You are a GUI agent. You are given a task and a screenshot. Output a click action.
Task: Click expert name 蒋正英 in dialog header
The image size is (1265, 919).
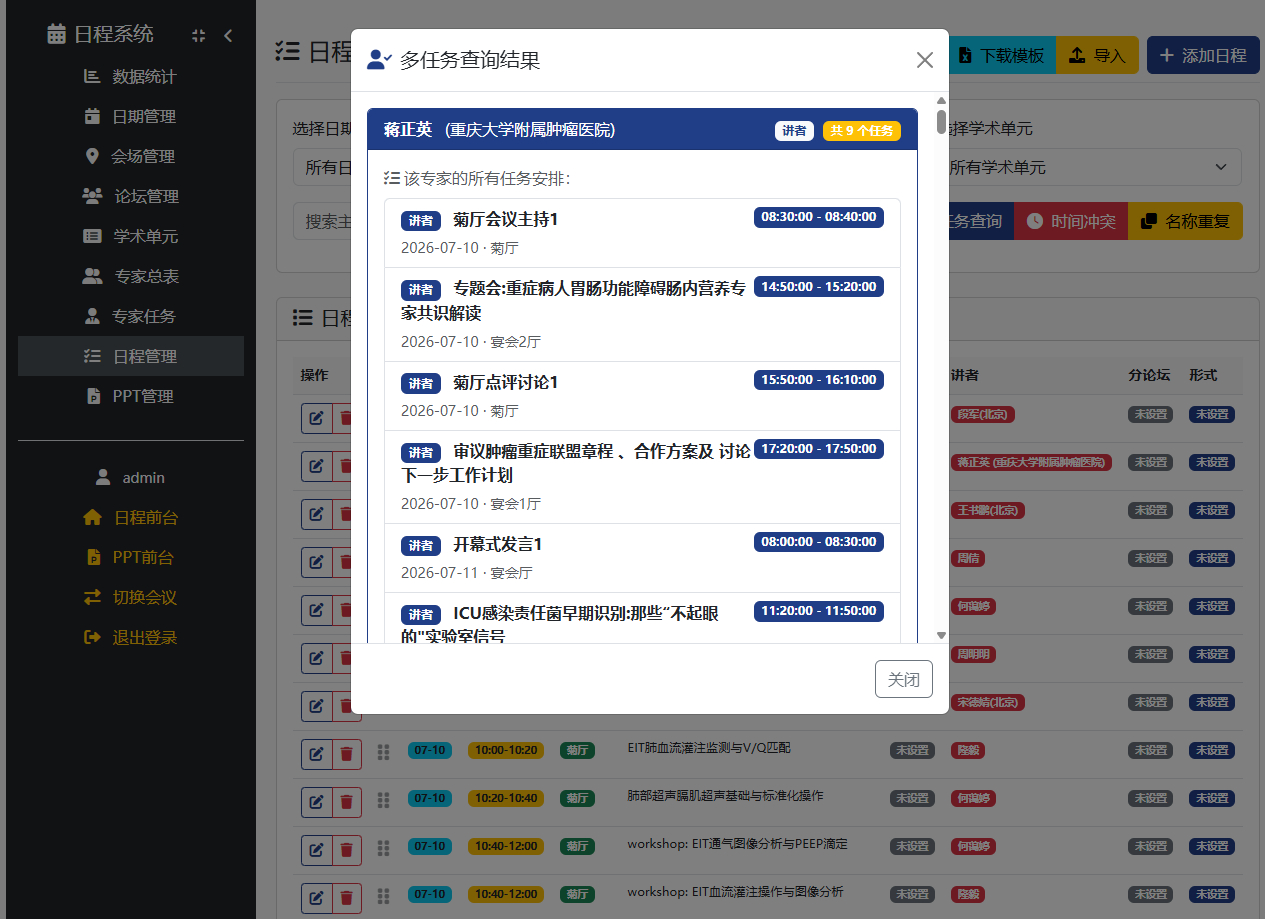tap(408, 130)
